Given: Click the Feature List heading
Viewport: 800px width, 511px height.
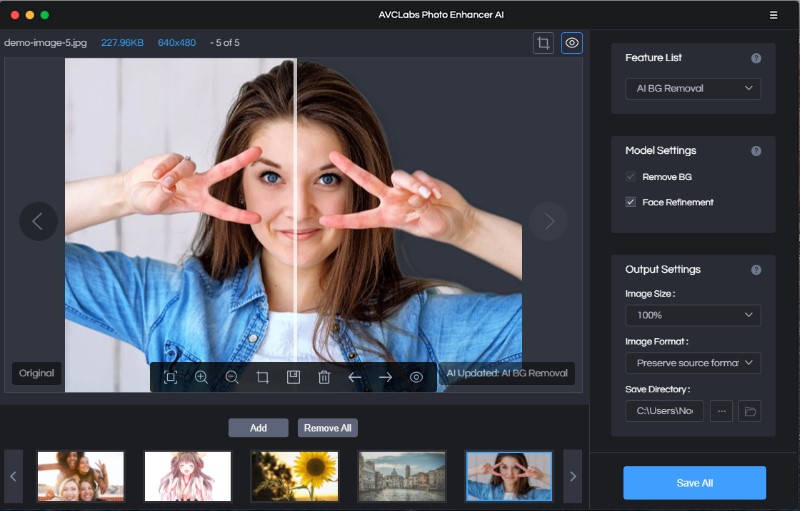Looking at the screenshot, I should tap(654, 58).
